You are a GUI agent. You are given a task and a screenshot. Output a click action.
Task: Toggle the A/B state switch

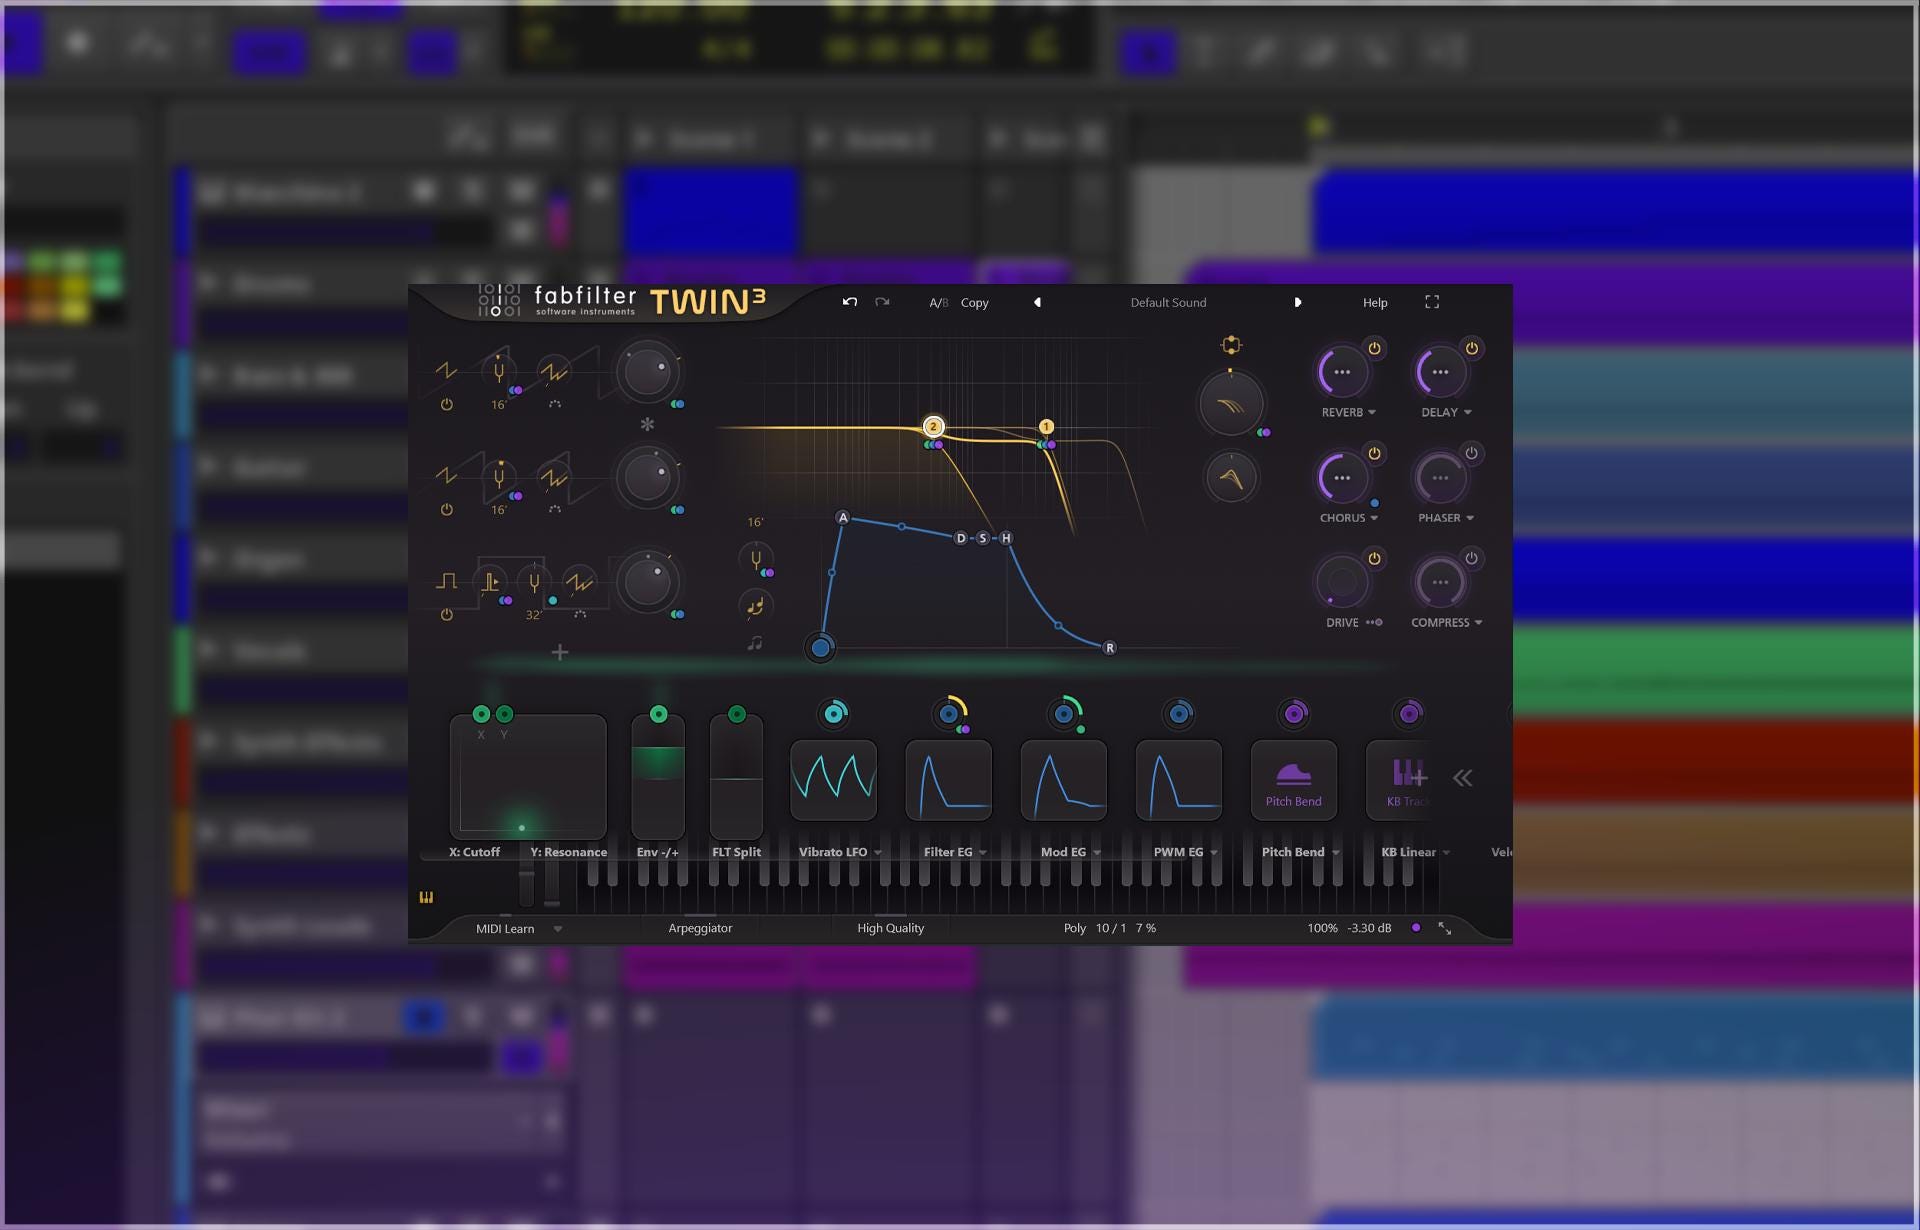pyautogui.click(x=938, y=303)
